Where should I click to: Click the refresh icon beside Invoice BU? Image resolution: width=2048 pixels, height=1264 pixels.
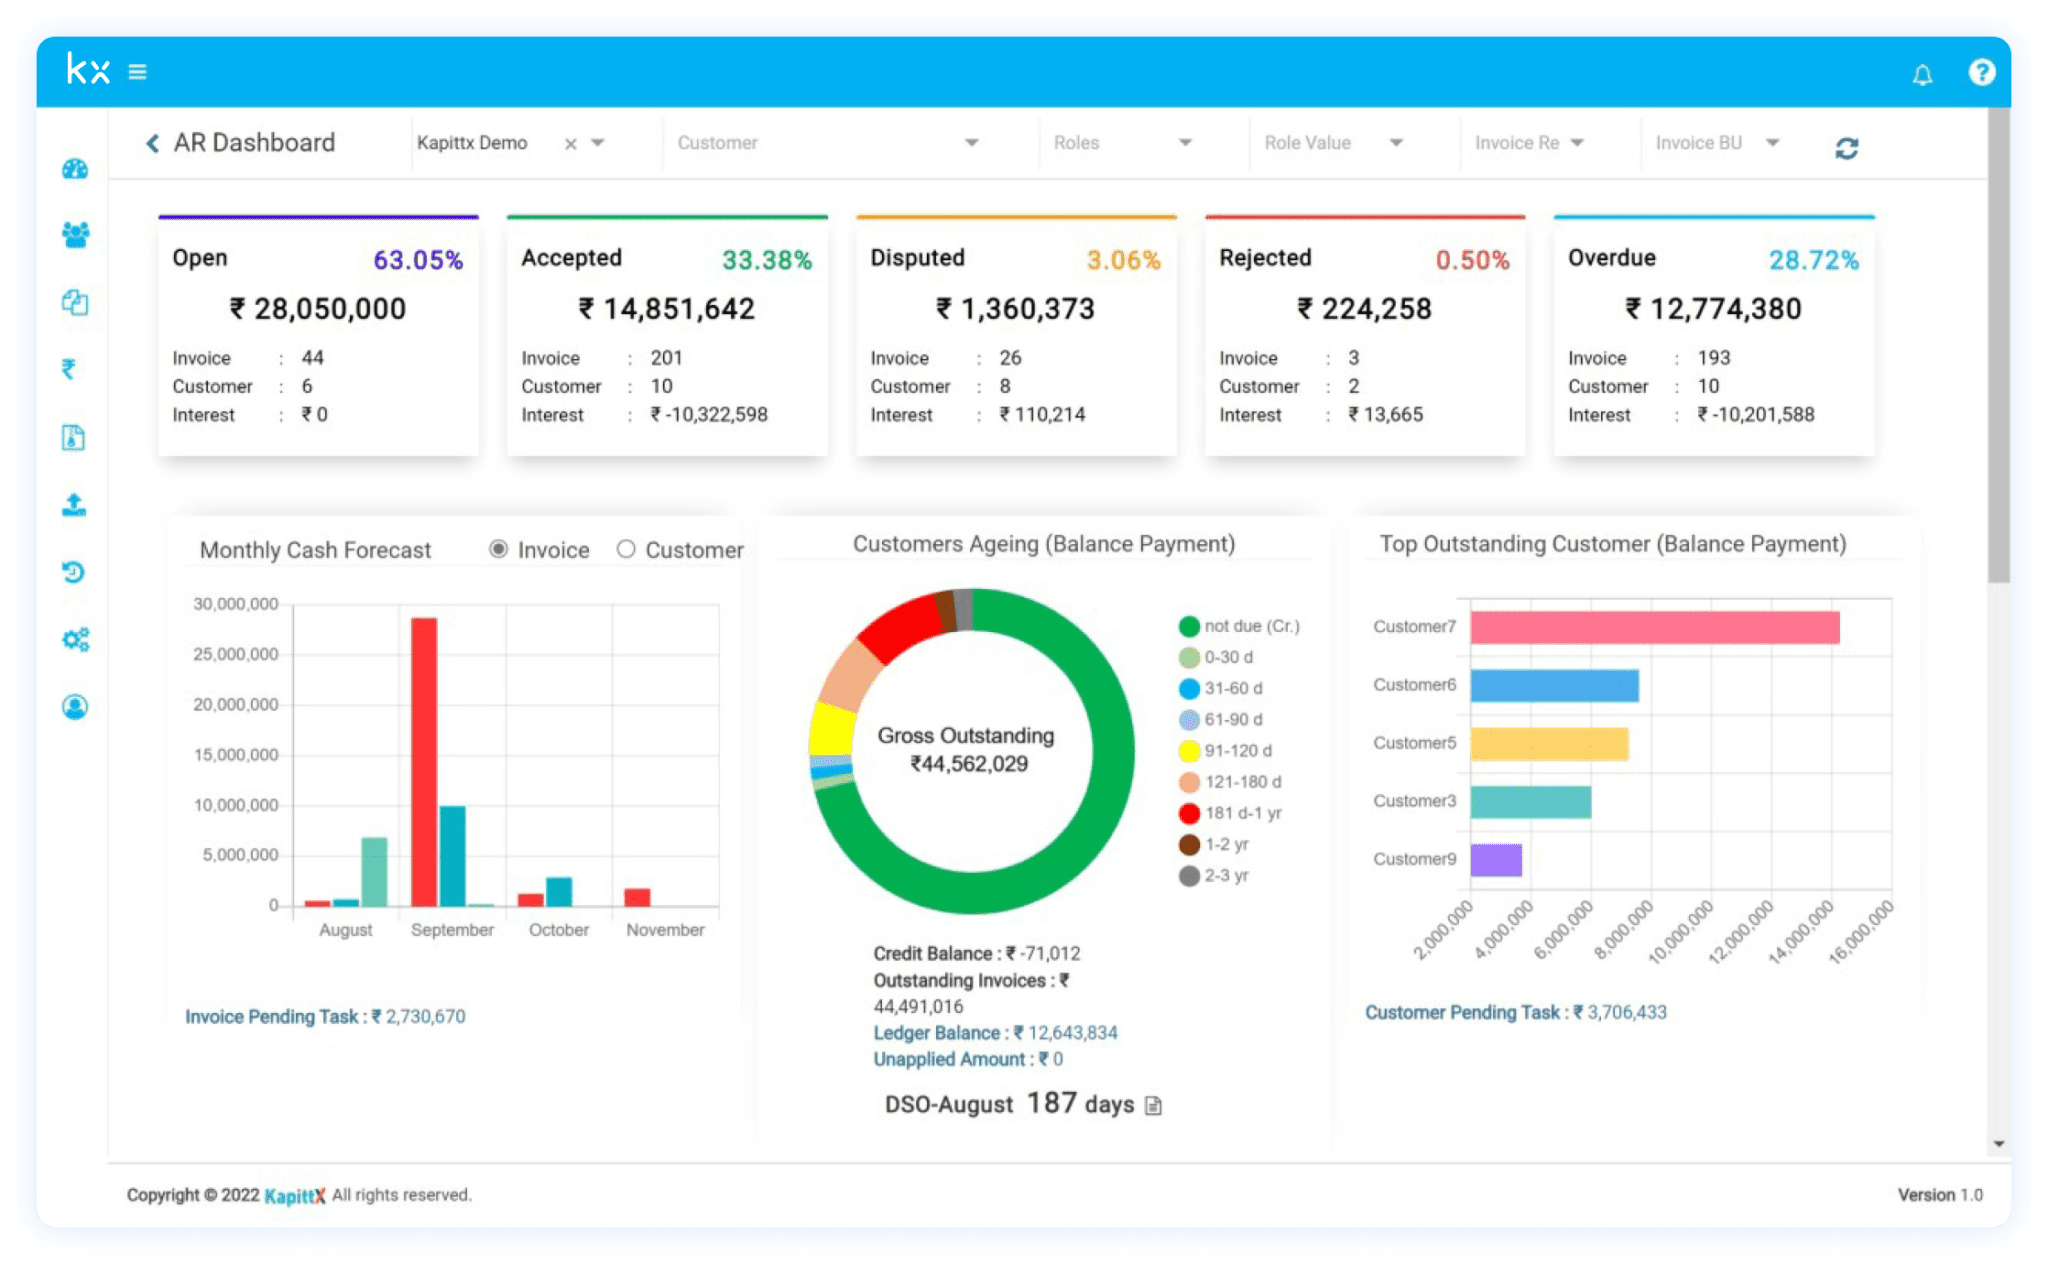point(1846,148)
